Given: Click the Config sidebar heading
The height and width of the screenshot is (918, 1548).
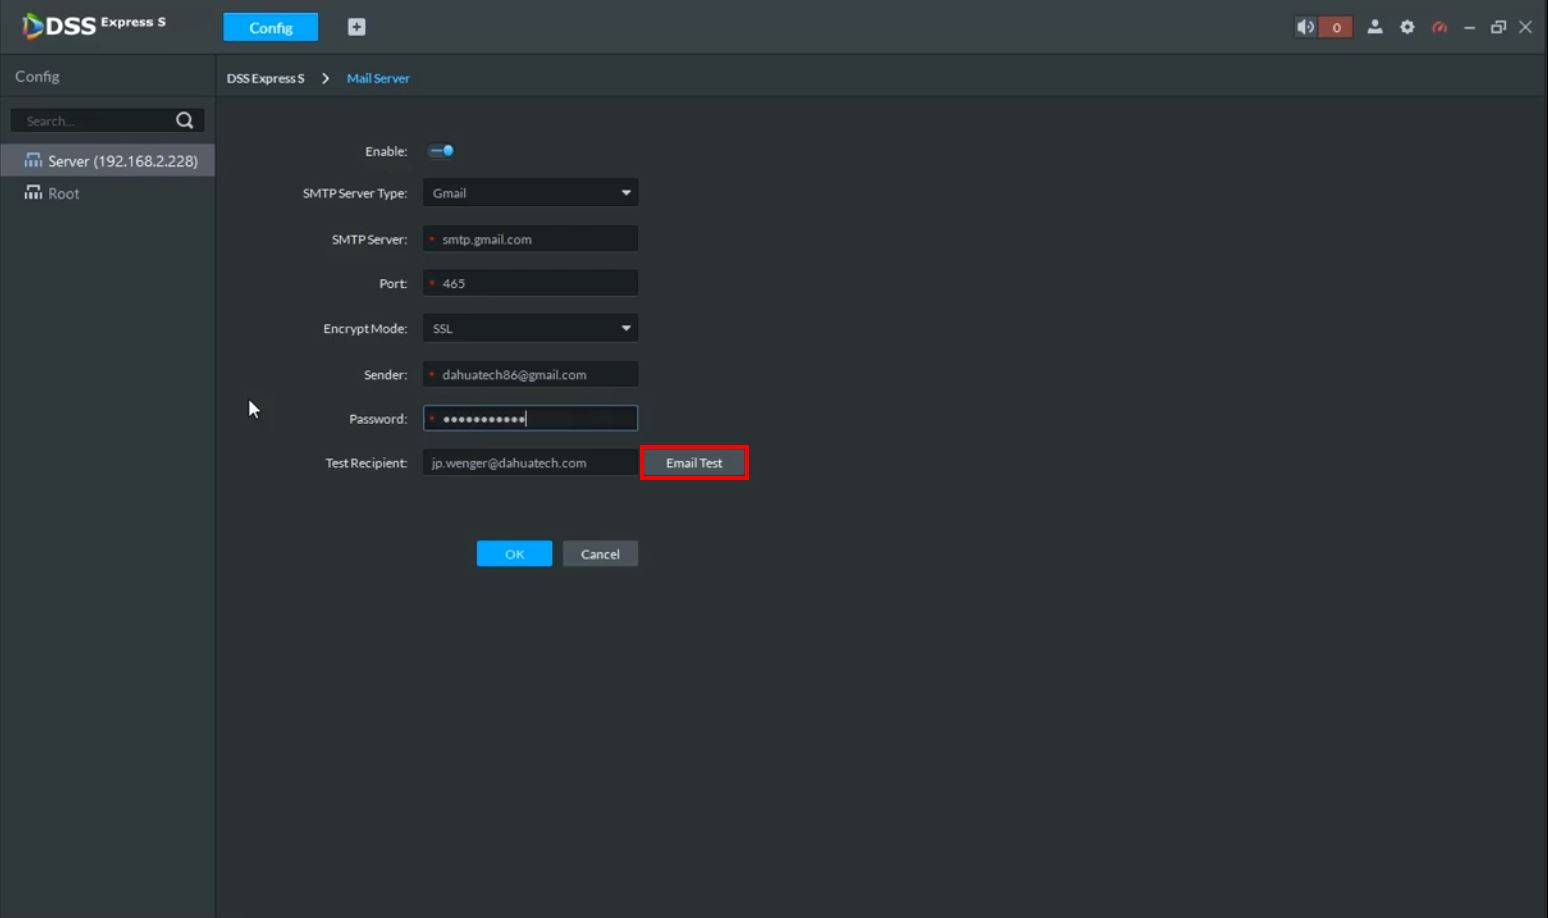Looking at the screenshot, I should click(x=37, y=76).
